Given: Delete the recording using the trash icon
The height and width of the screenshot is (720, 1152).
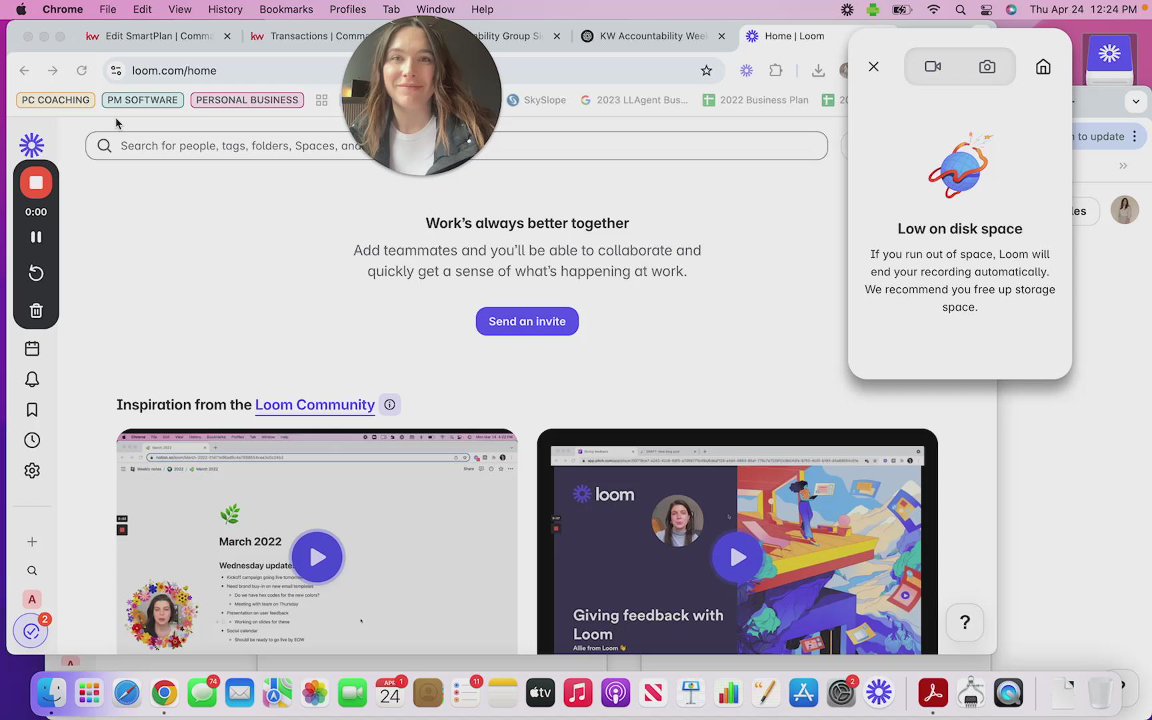Looking at the screenshot, I should [x=35, y=311].
